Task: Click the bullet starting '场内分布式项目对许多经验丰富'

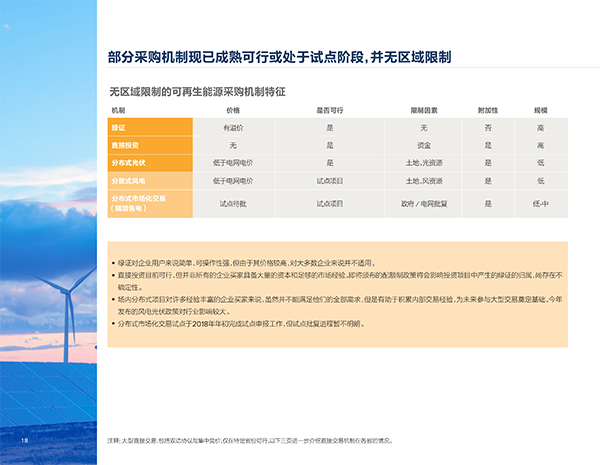Action: pyautogui.click(x=337, y=305)
